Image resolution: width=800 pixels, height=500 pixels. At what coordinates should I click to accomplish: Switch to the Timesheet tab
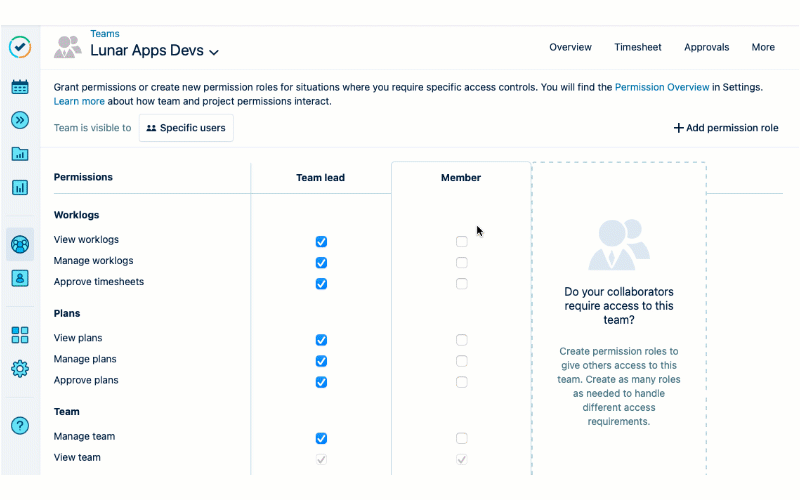(x=638, y=47)
